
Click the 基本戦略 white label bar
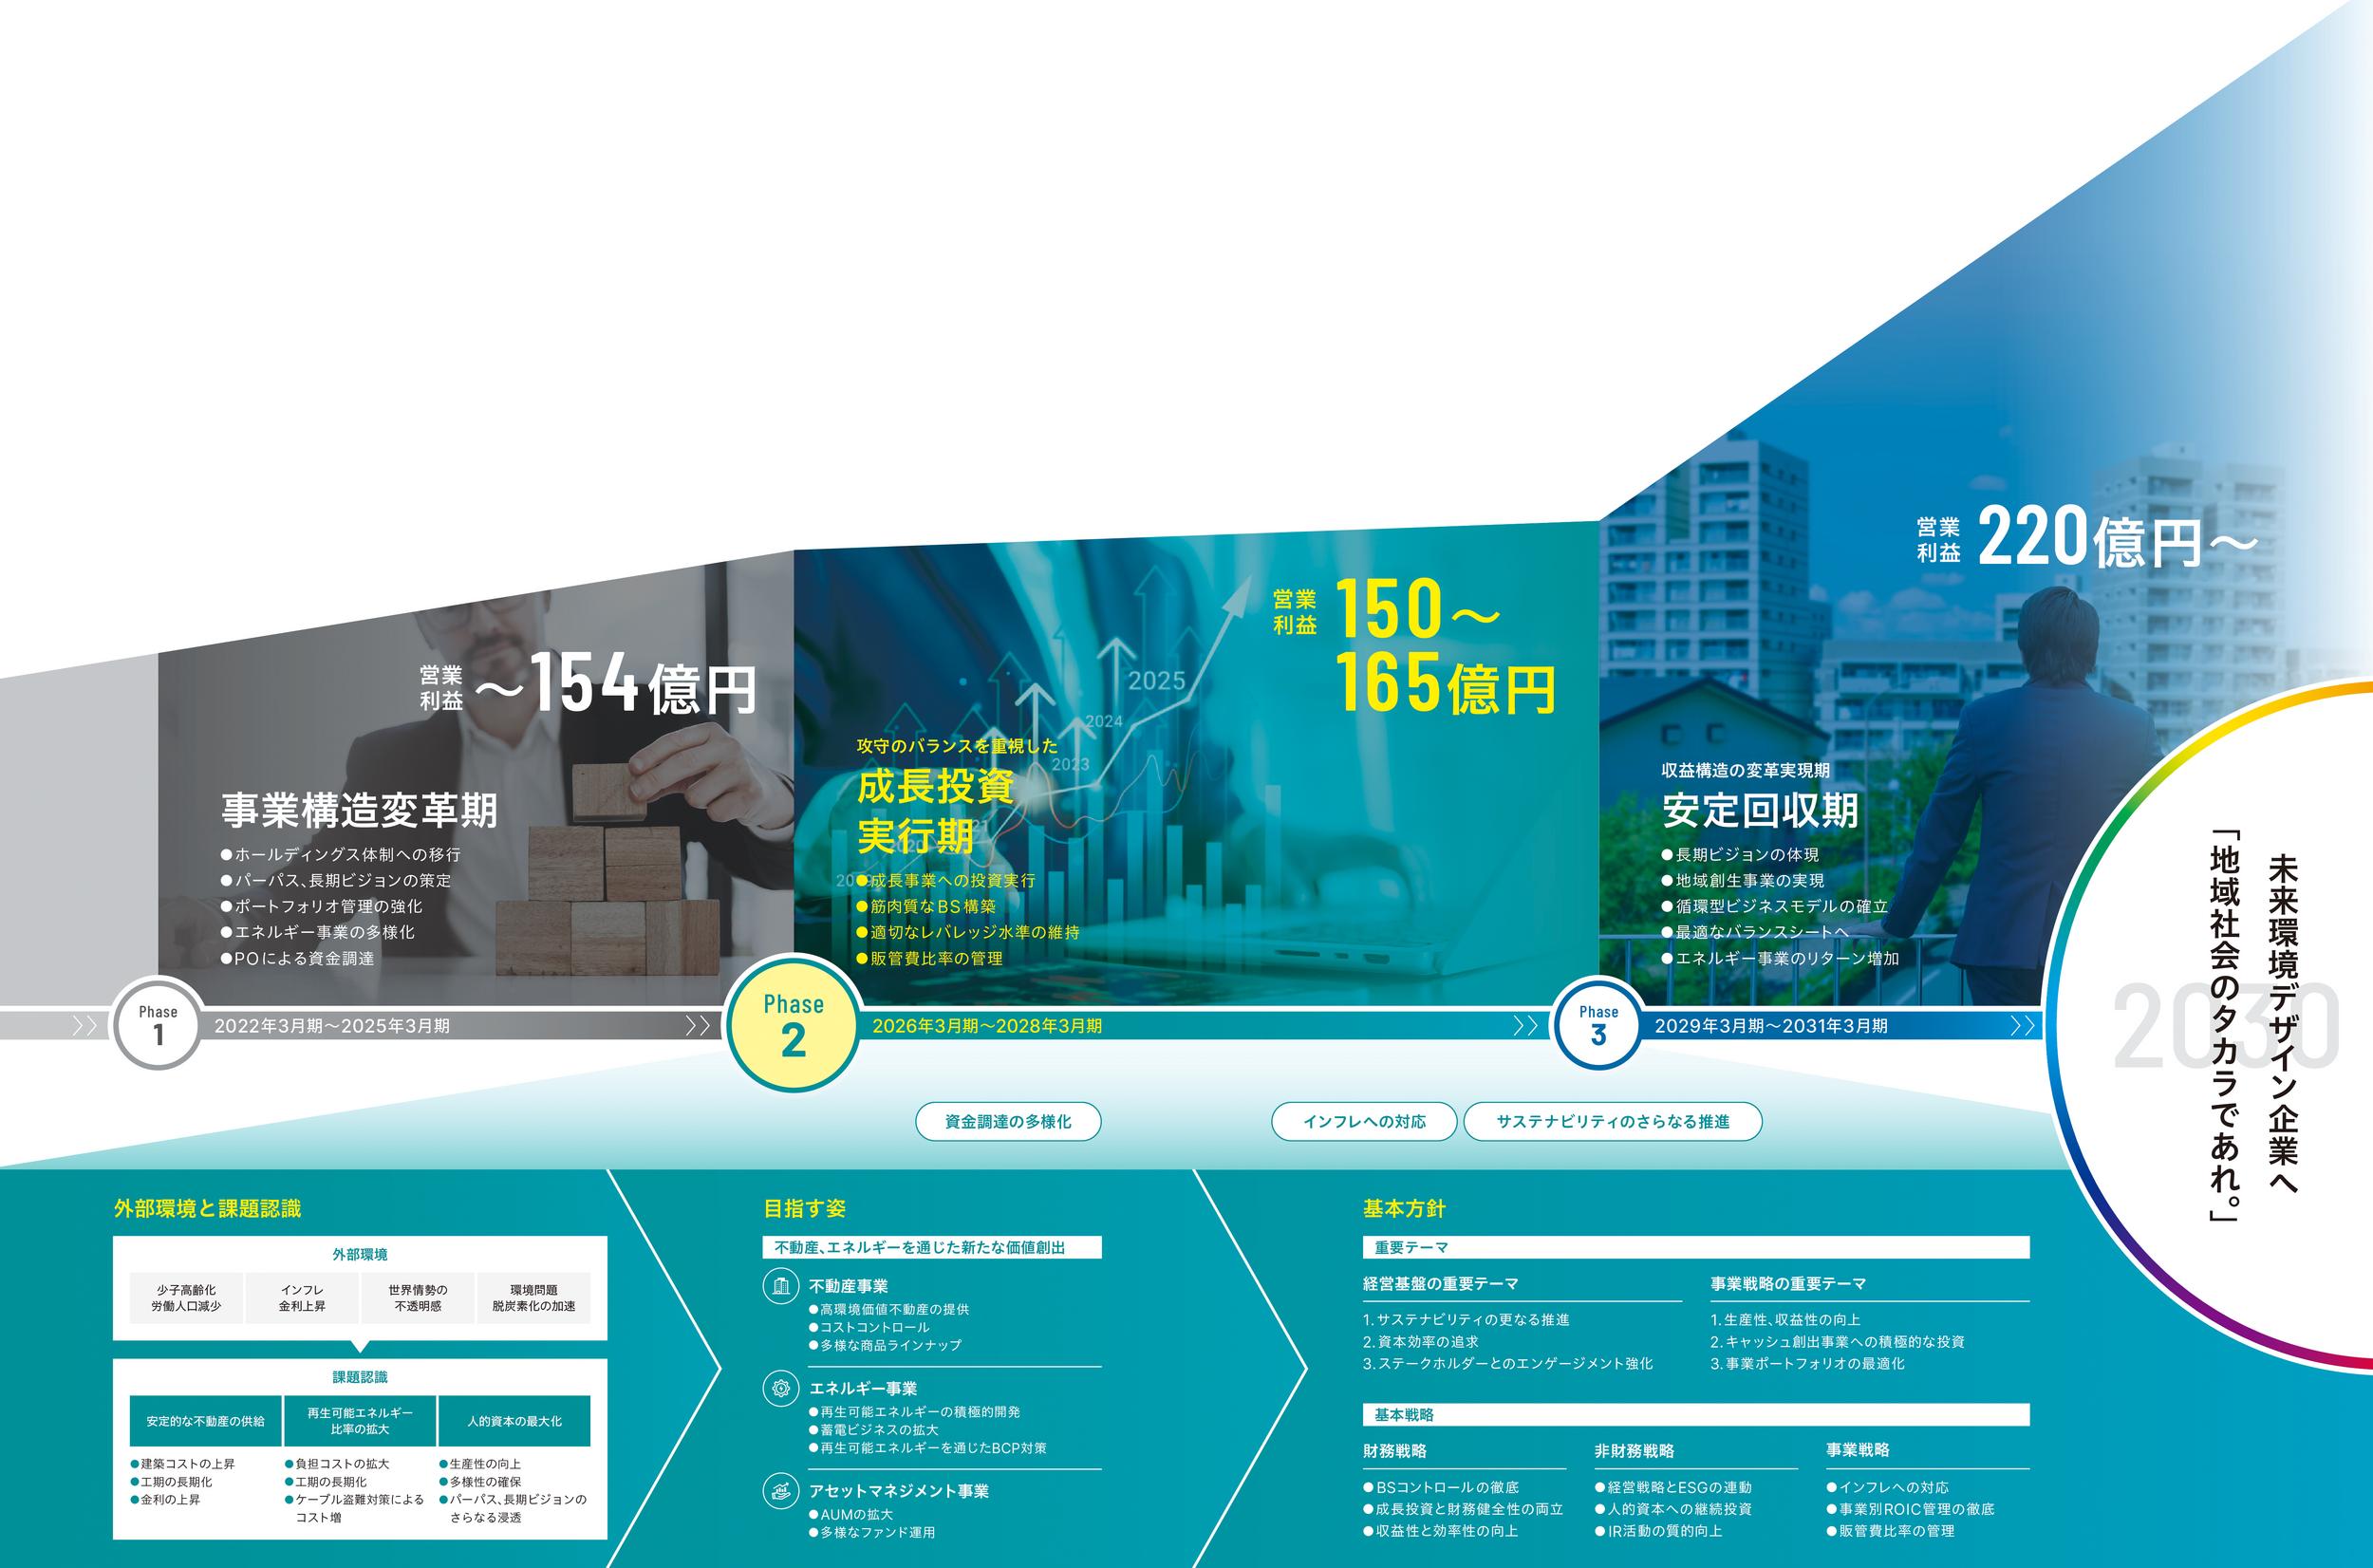pyautogui.click(x=1695, y=1415)
